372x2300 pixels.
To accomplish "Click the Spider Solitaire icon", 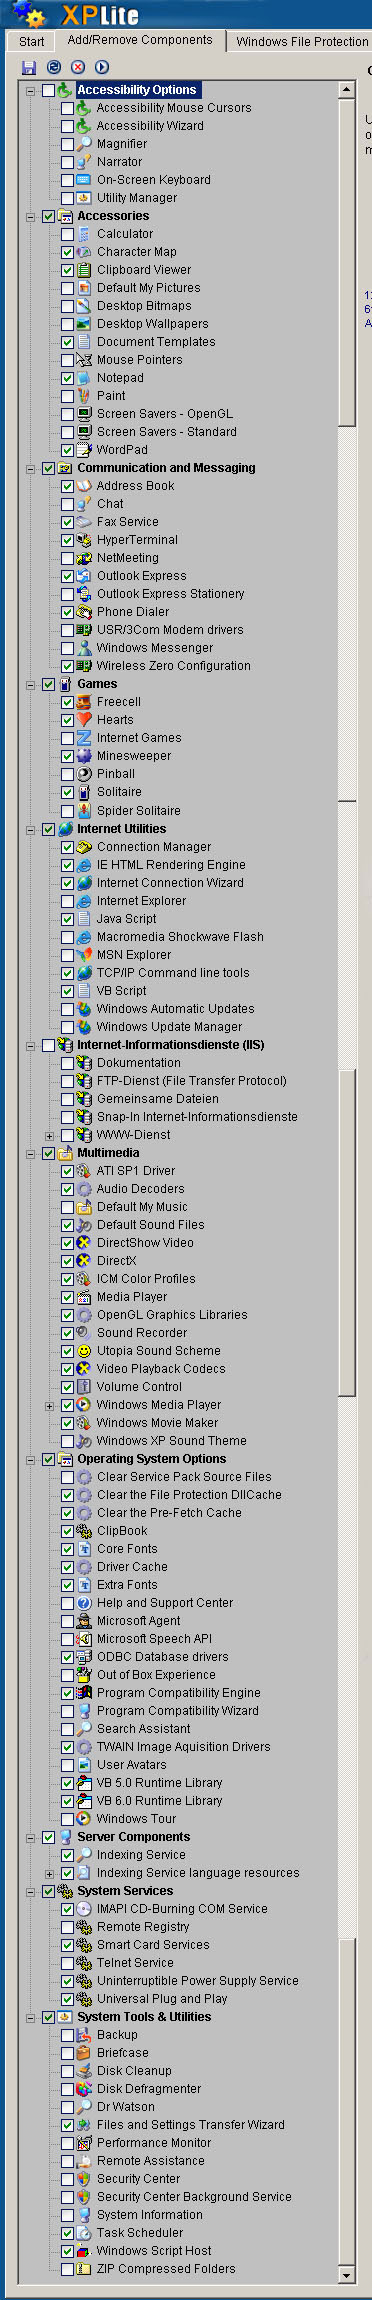I will tap(85, 811).
